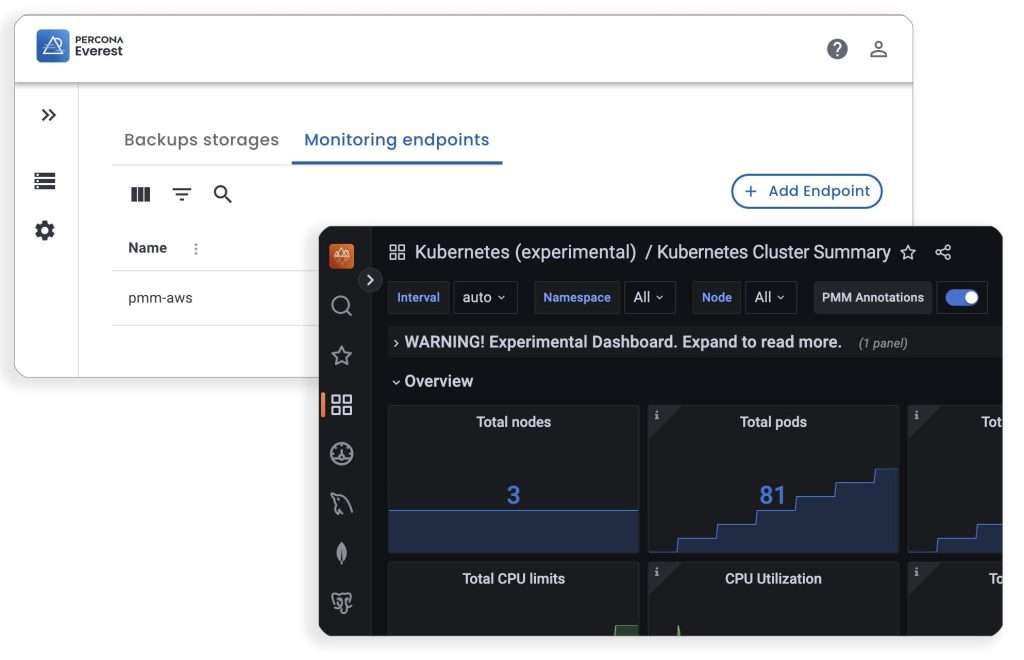Click the Add Endpoint button
Screen dimensions: 1024x660
pos(806,191)
